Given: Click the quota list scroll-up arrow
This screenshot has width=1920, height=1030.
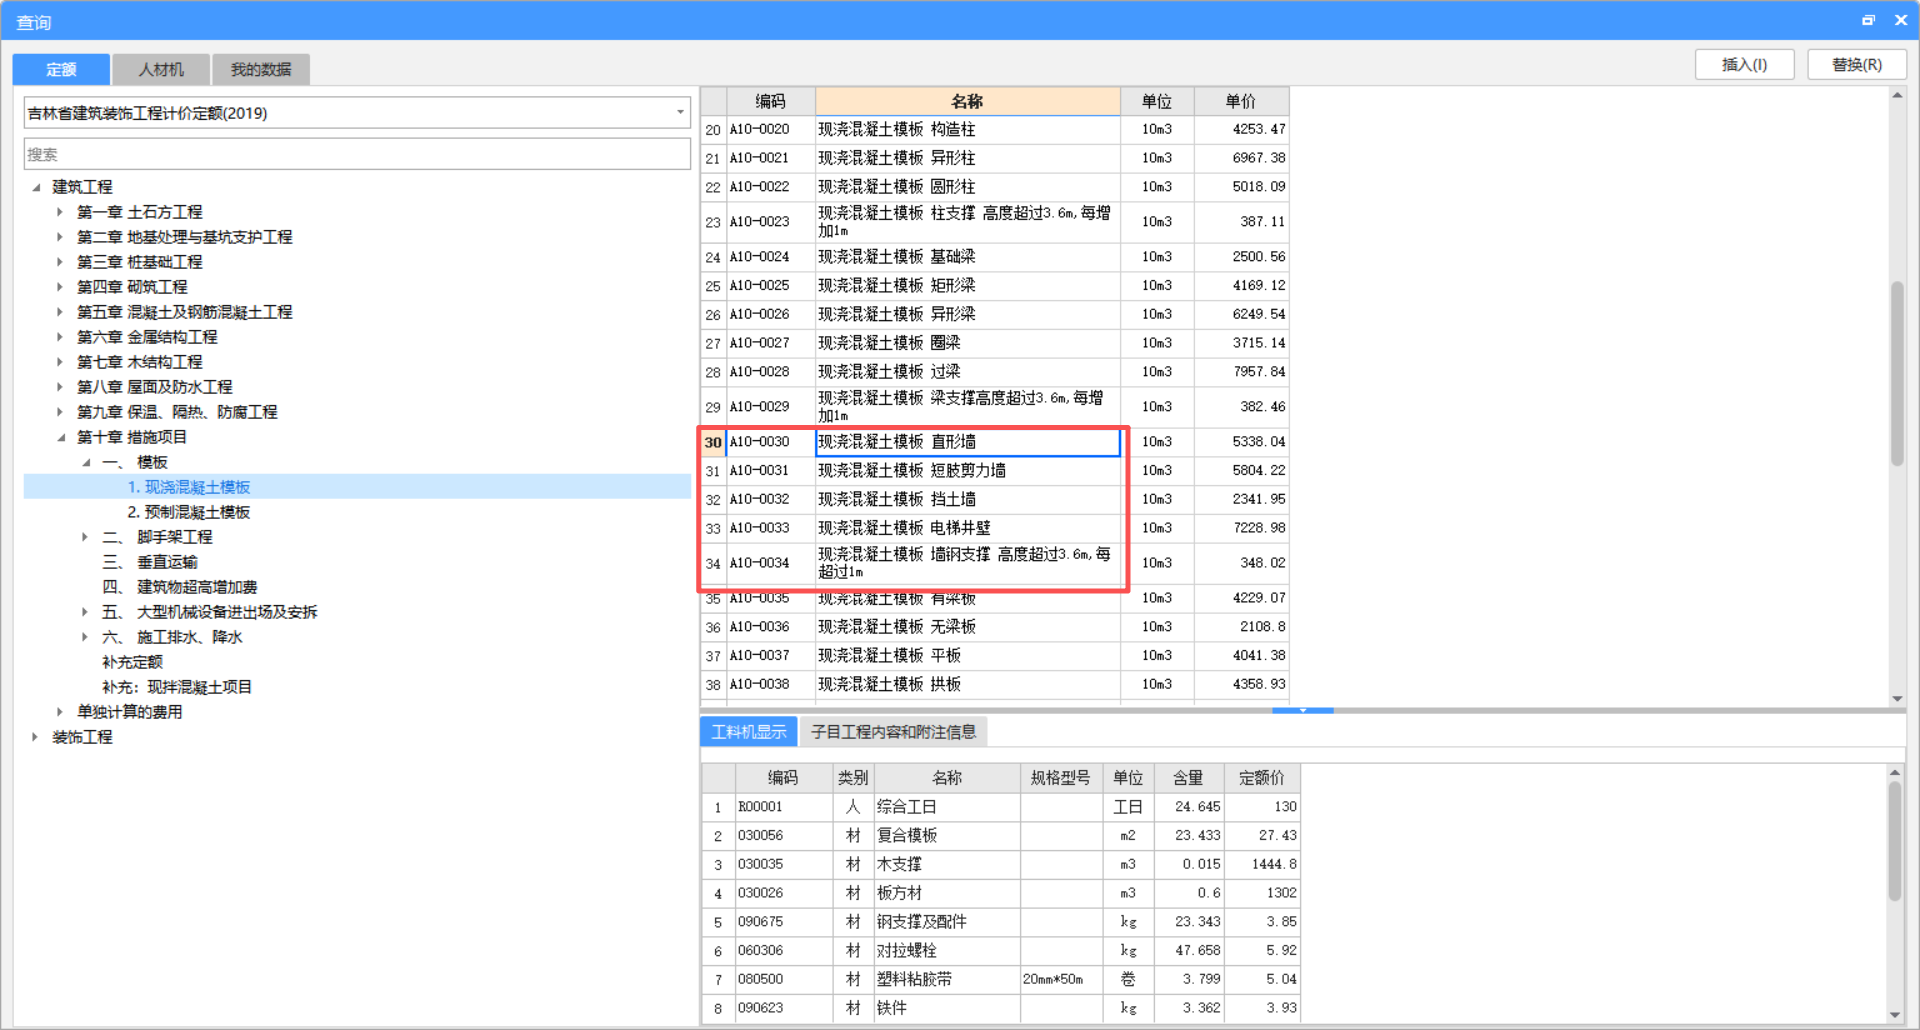Looking at the screenshot, I should point(1897,95).
